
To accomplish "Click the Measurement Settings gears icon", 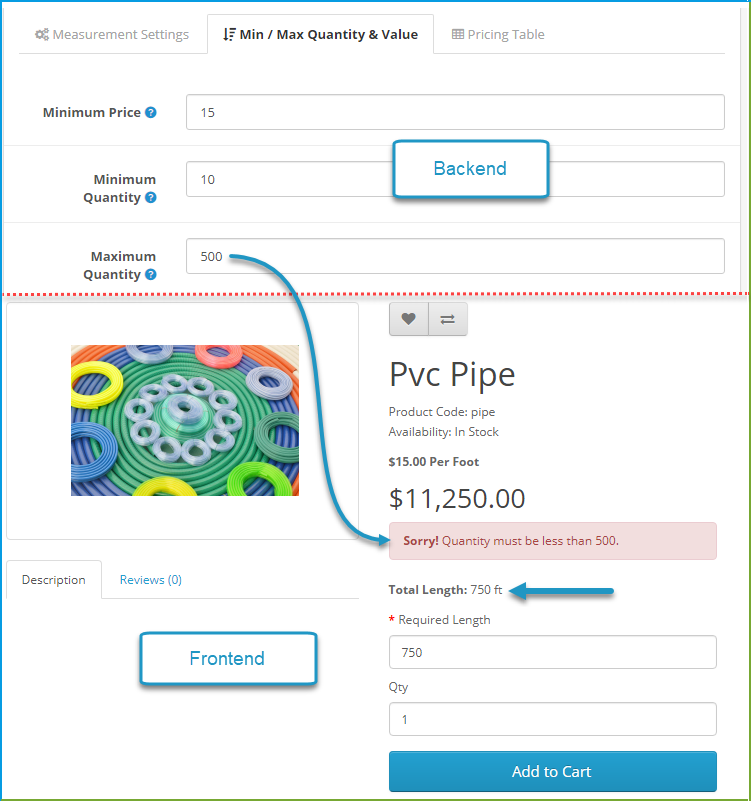I will click(42, 35).
